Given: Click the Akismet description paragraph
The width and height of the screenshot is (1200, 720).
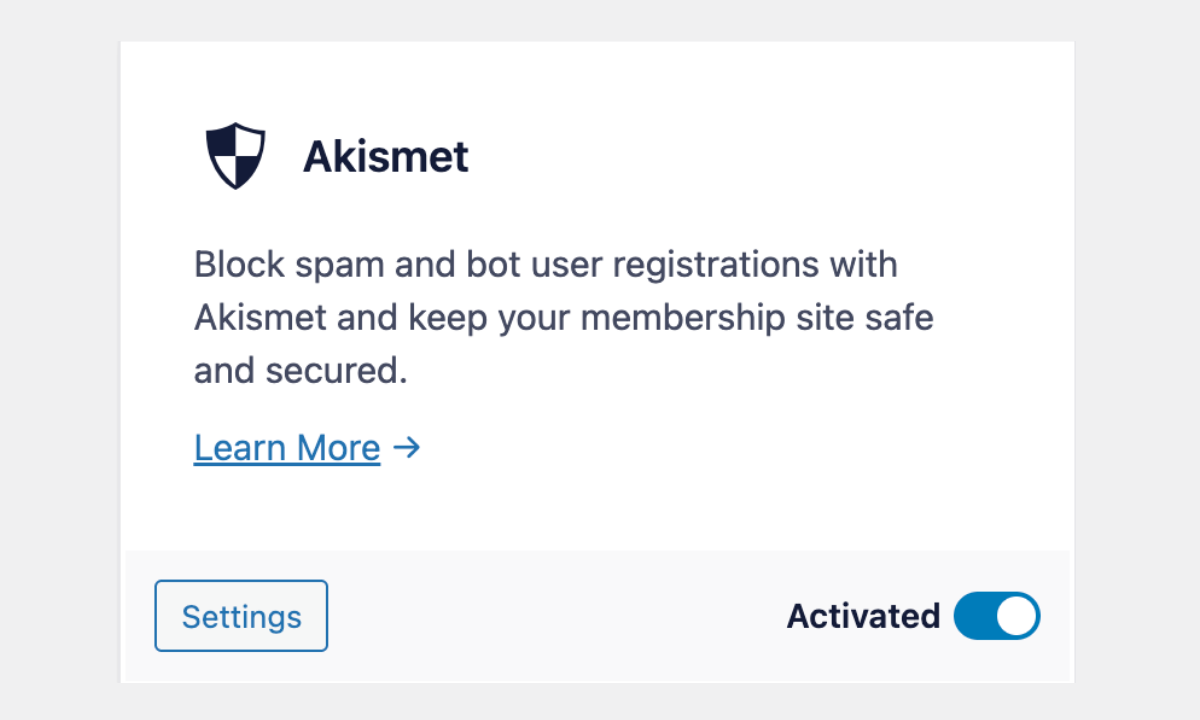Looking at the screenshot, I should (x=563, y=318).
